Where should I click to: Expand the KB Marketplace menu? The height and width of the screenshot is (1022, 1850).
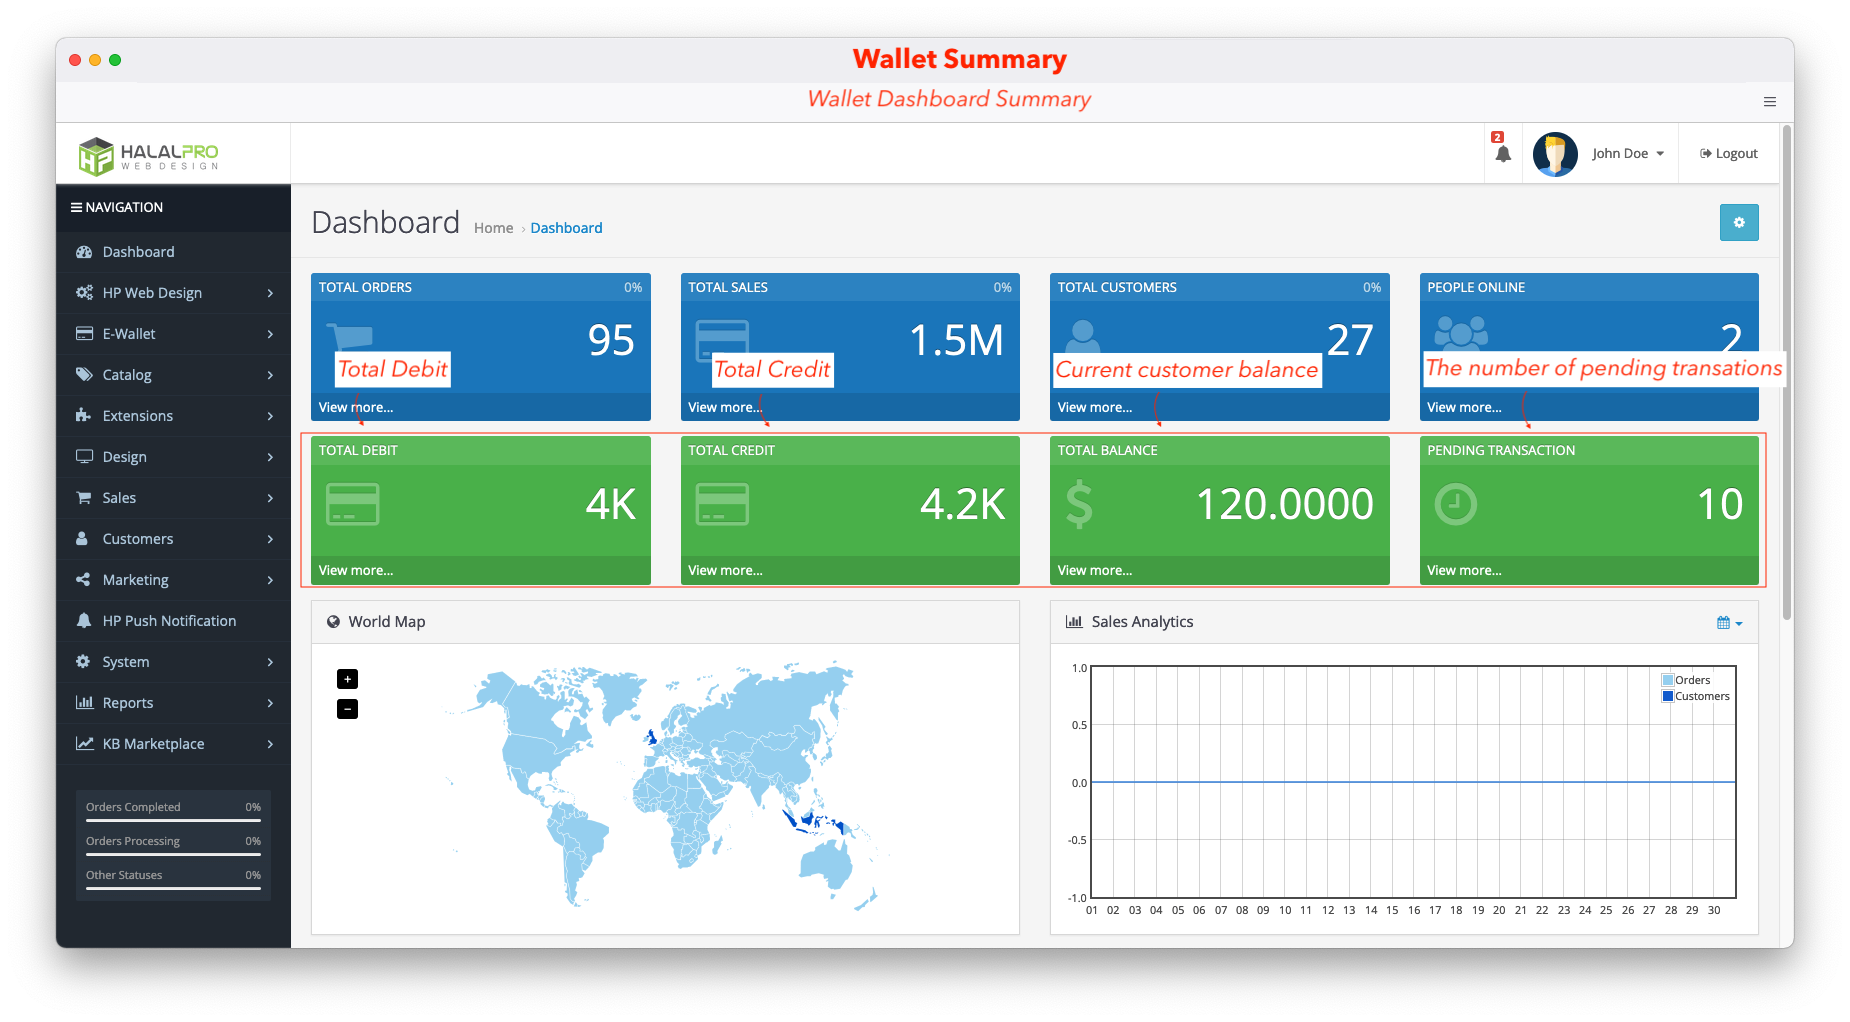point(173,744)
